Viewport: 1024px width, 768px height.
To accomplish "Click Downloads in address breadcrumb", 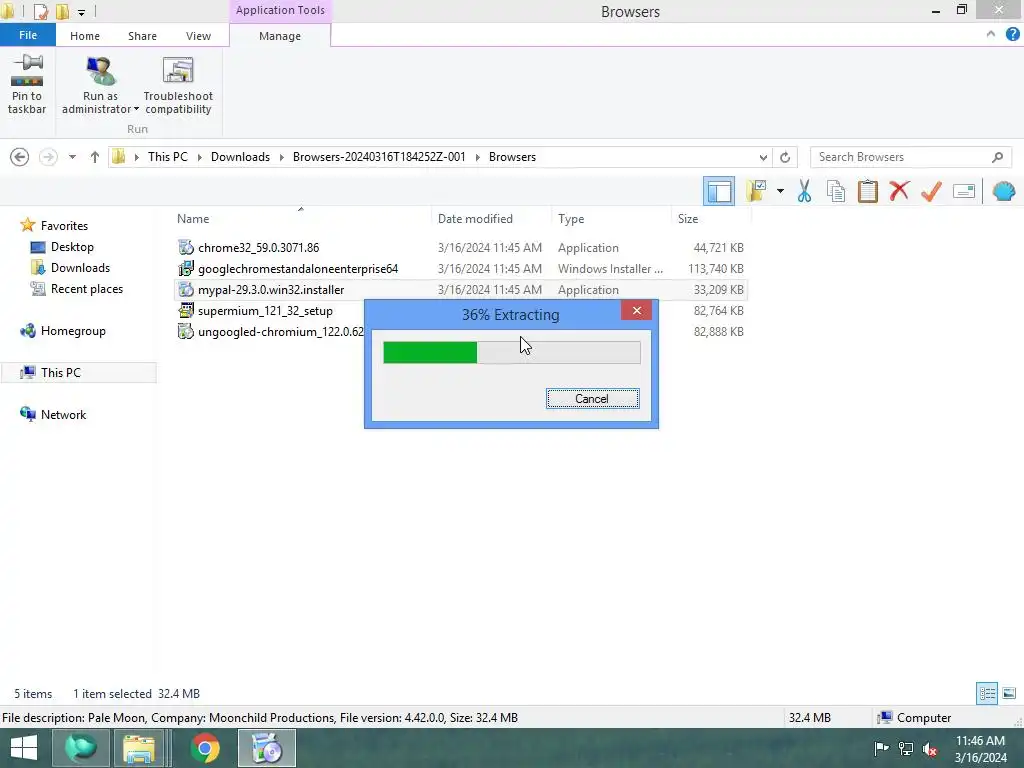I will pyautogui.click(x=240, y=157).
